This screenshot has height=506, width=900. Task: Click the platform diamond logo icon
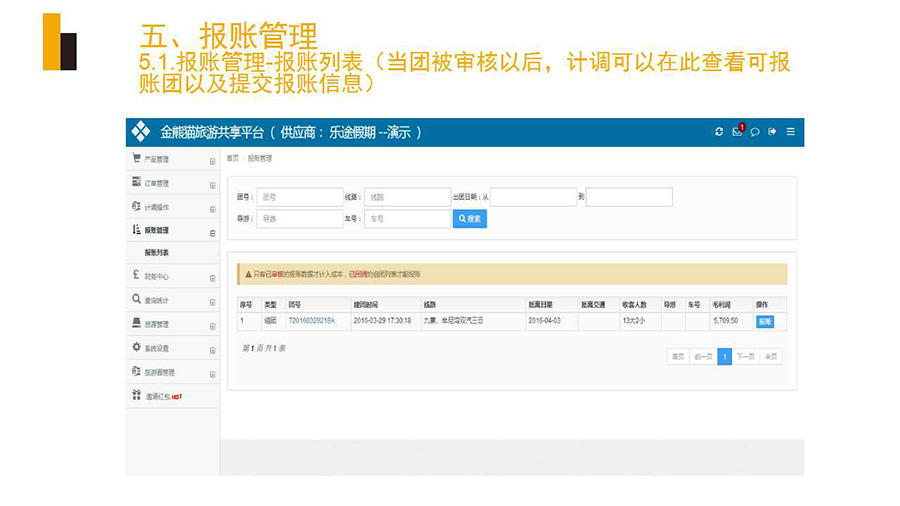[141, 132]
